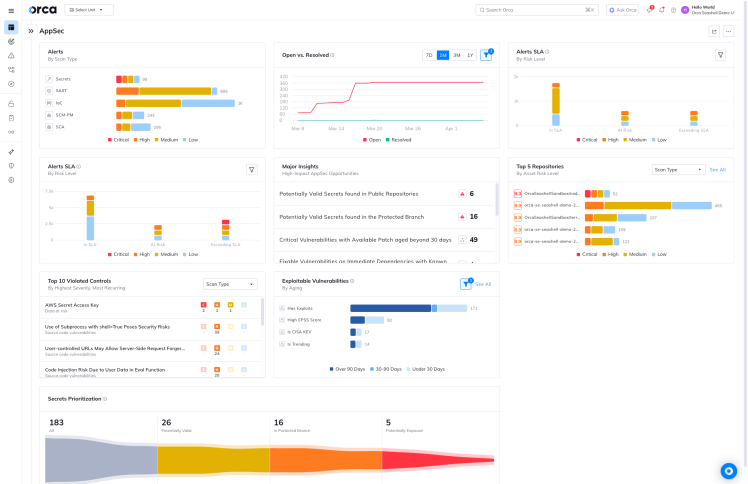748x484 pixels.
Task: Click the IaC scan type icon
Action: [49, 103]
